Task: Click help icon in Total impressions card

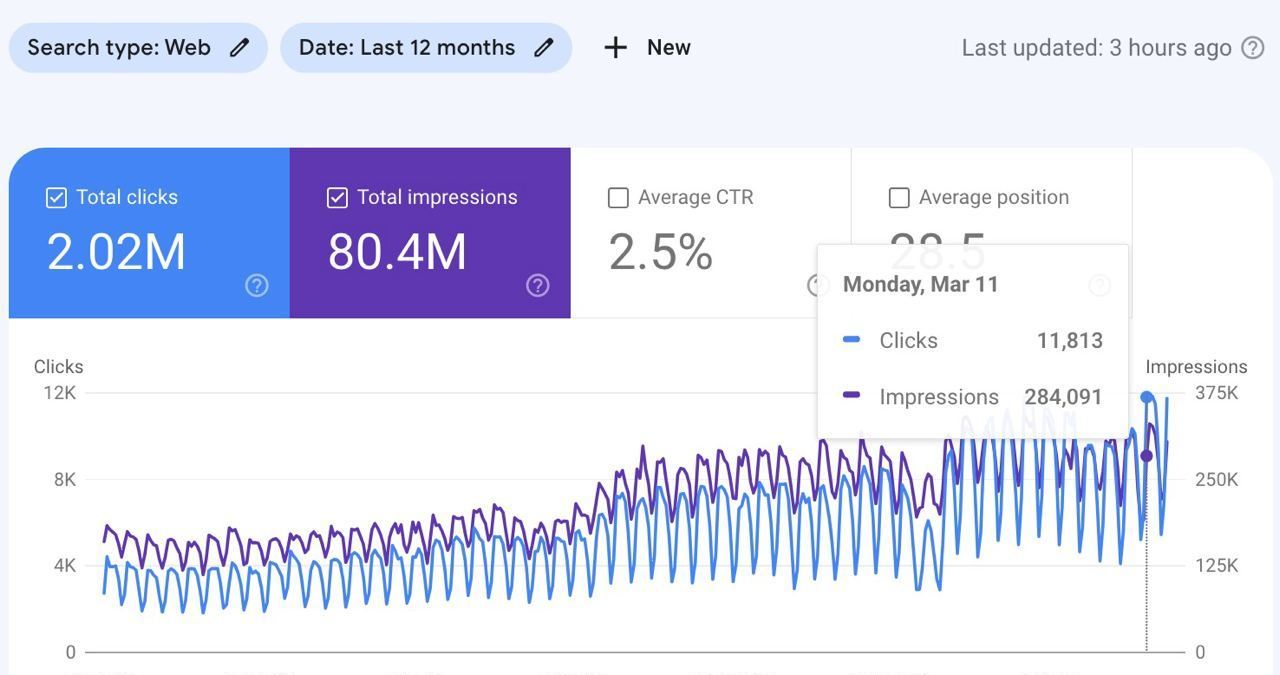Action: click(538, 286)
